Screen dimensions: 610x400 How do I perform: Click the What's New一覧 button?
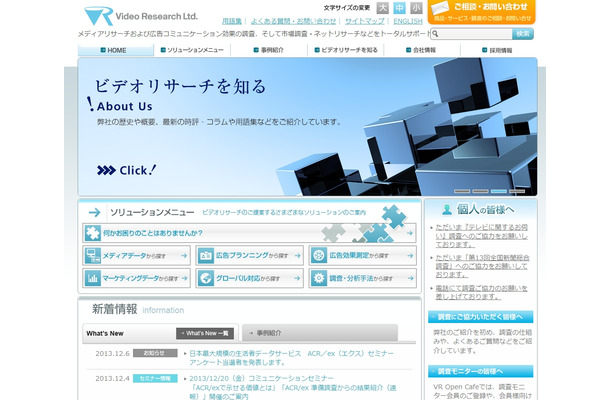(x=205, y=333)
